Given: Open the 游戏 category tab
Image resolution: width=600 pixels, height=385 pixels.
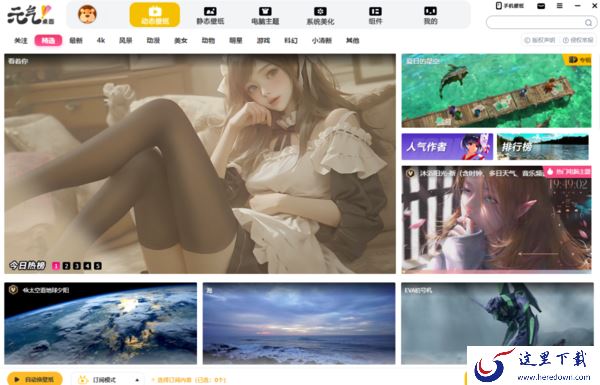Looking at the screenshot, I should click(x=263, y=40).
